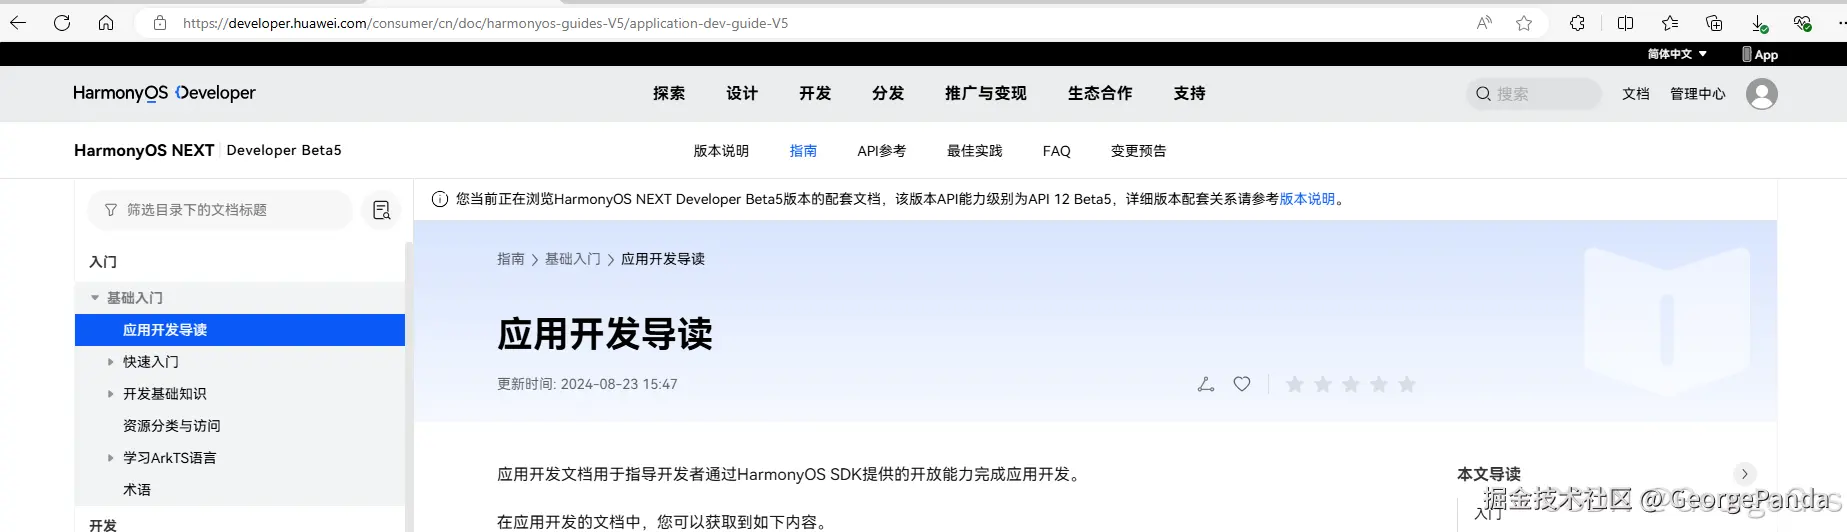Click the funnel icon in the filter field
The image size is (1847, 532).
point(110,210)
